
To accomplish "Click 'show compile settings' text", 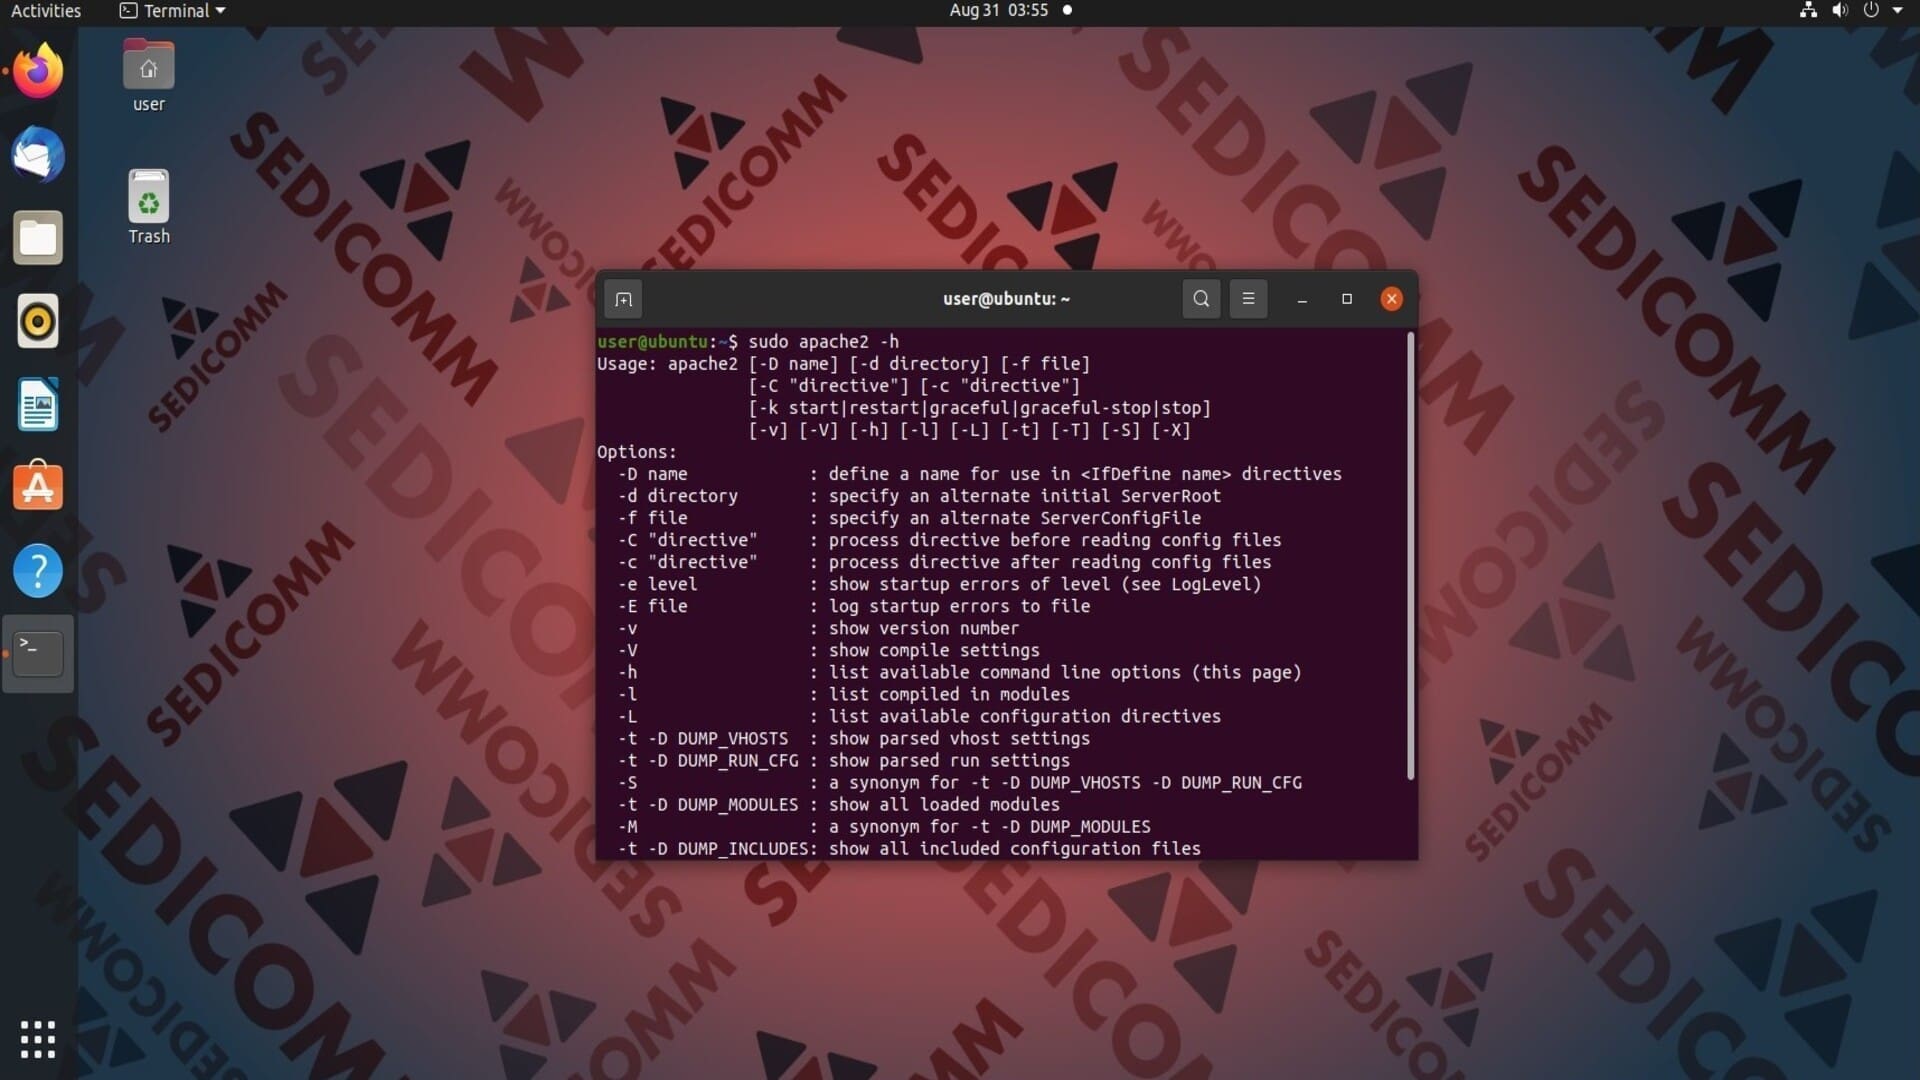I will pos(934,650).
